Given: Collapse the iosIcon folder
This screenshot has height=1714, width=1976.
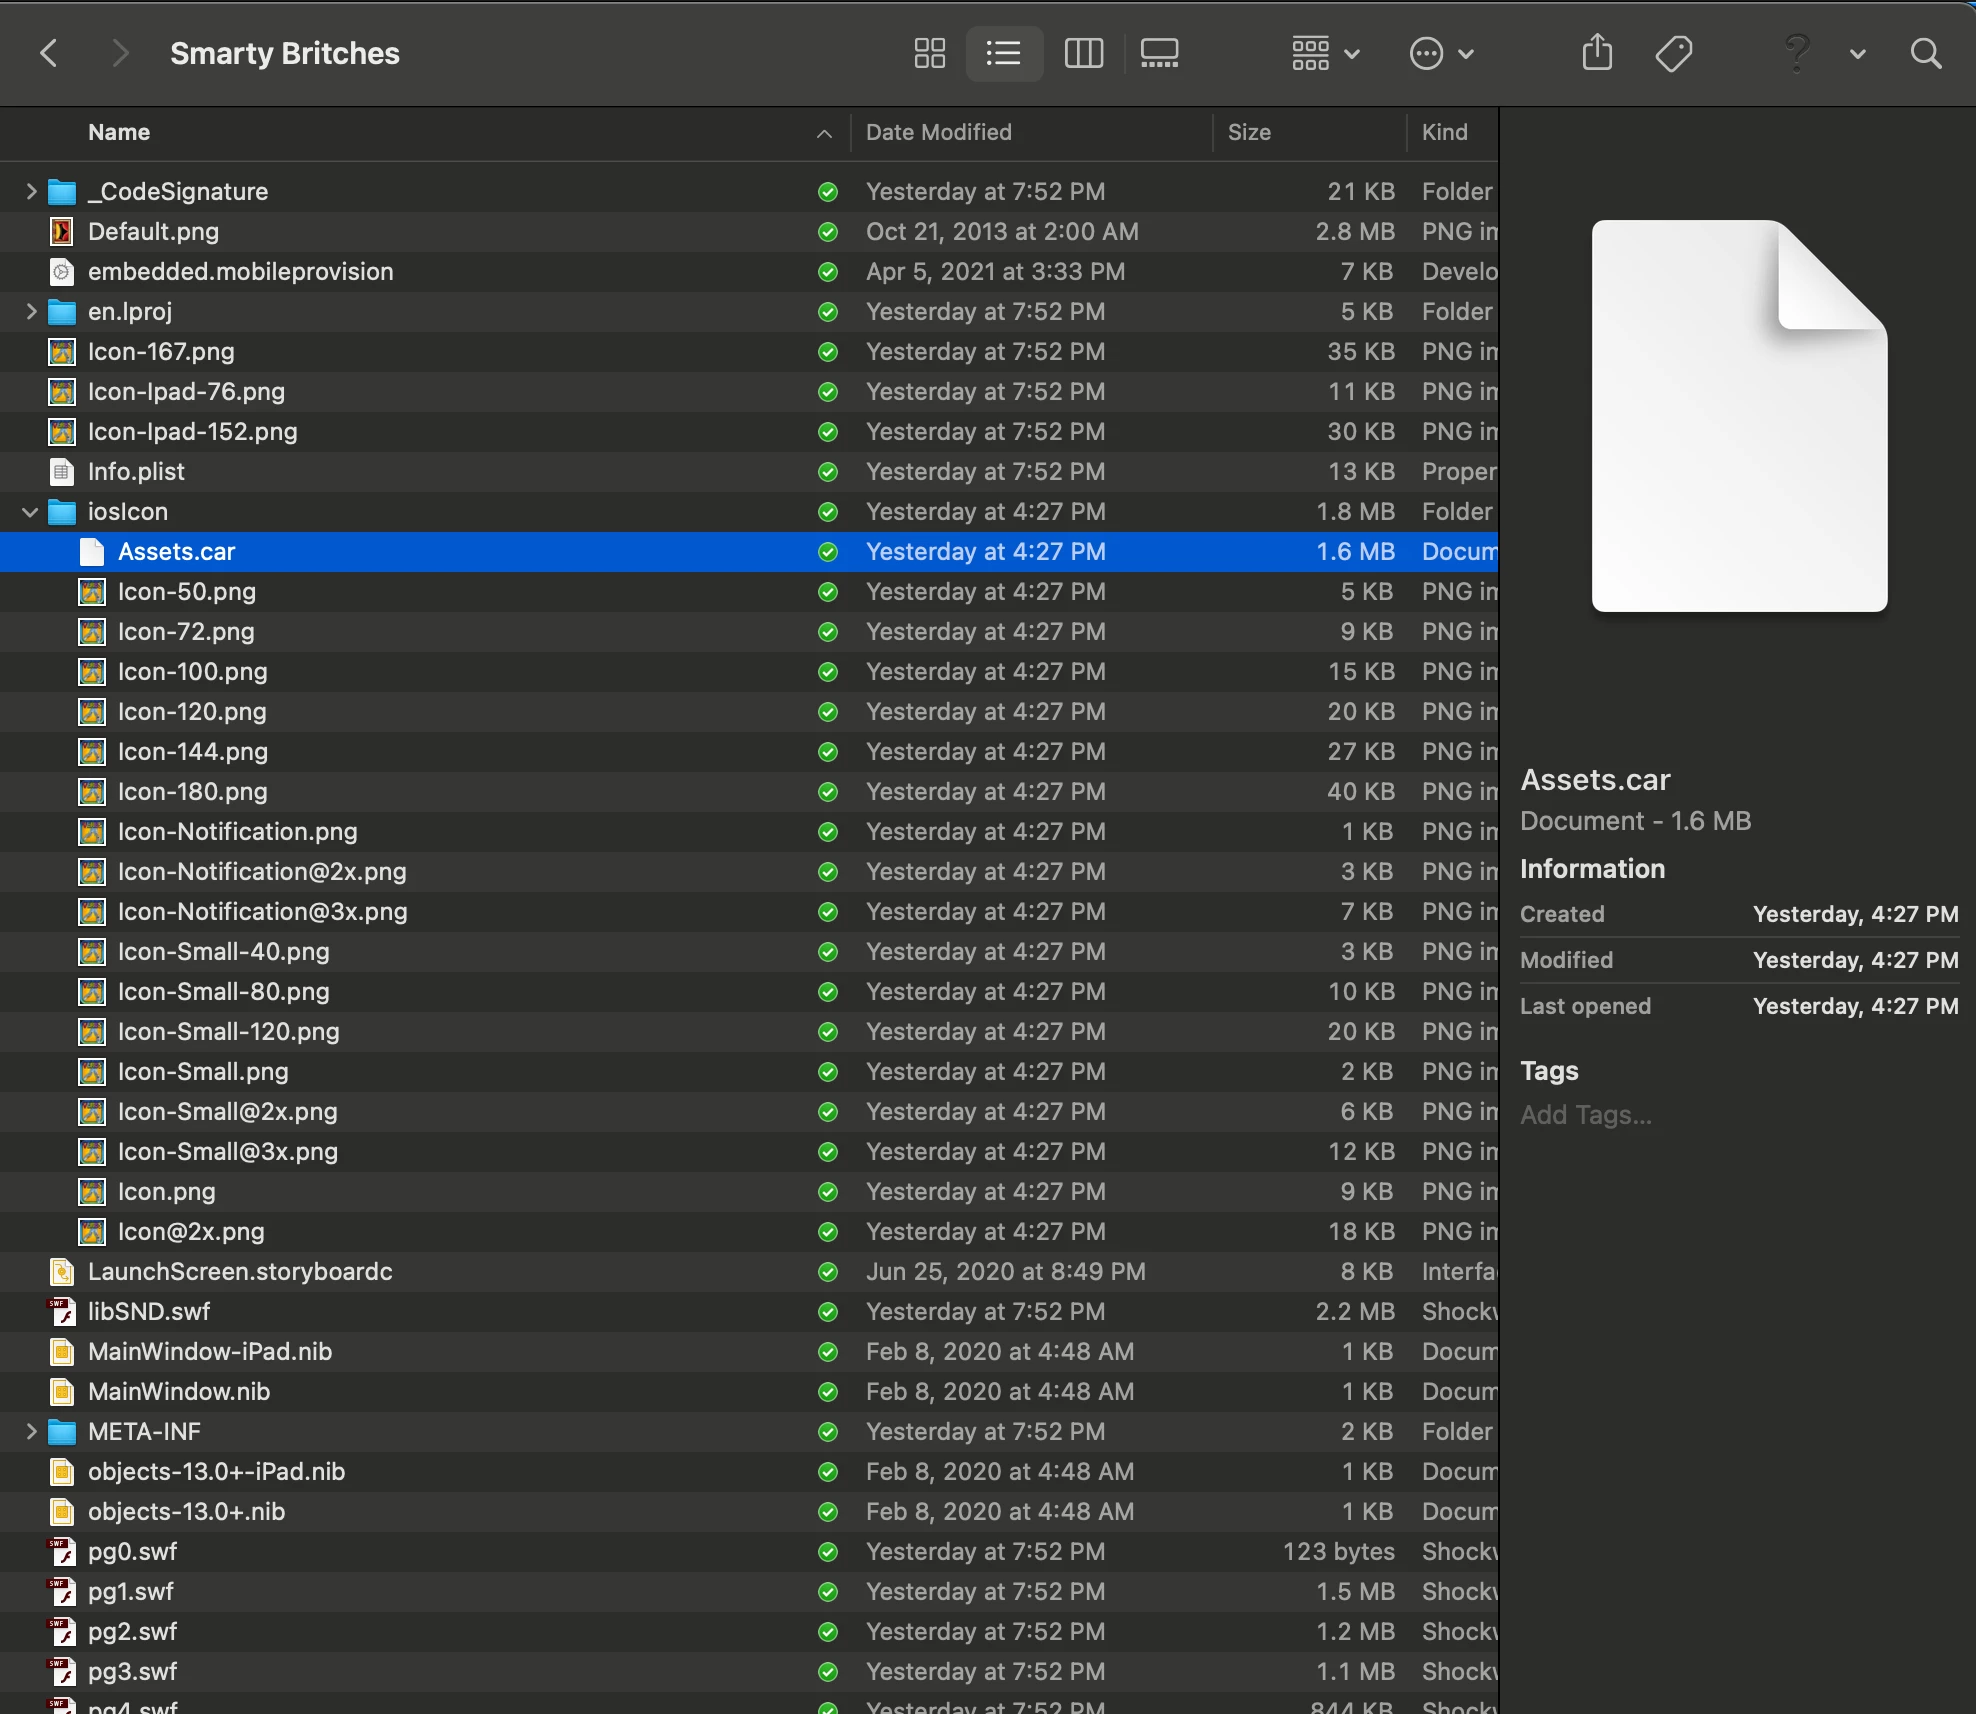Looking at the screenshot, I should click(x=31, y=512).
